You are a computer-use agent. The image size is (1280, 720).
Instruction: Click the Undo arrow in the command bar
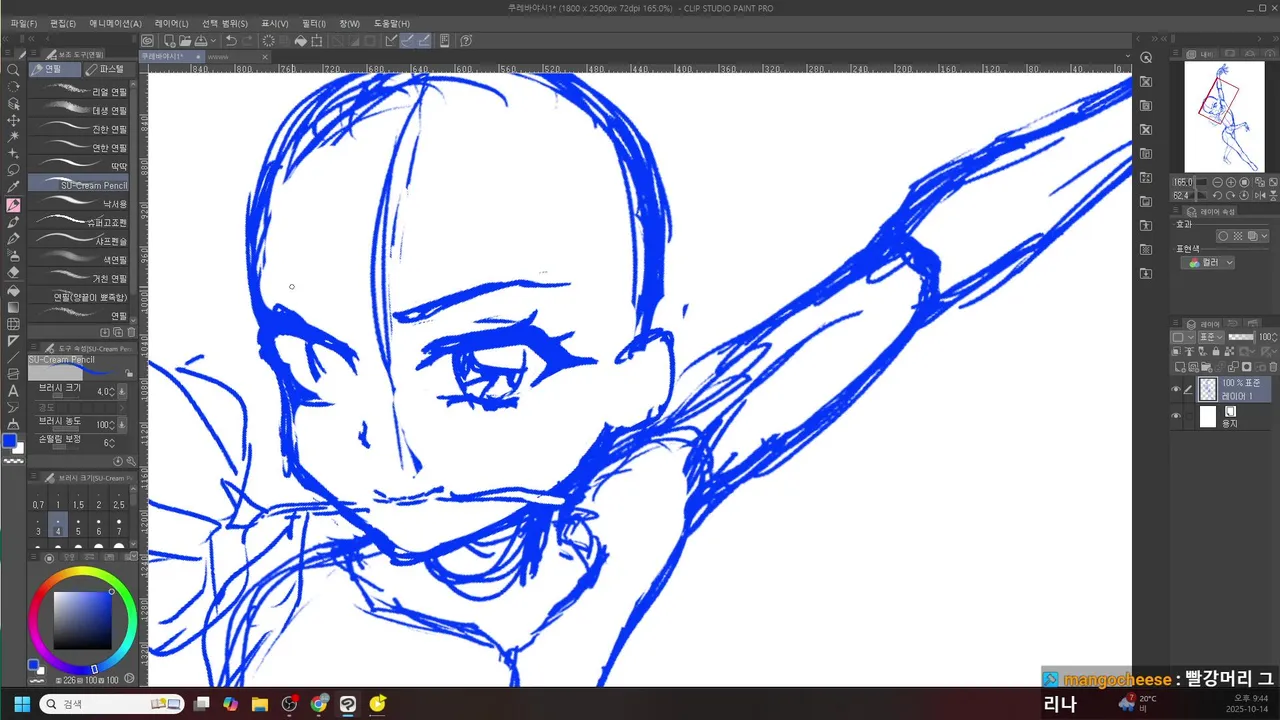point(231,41)
